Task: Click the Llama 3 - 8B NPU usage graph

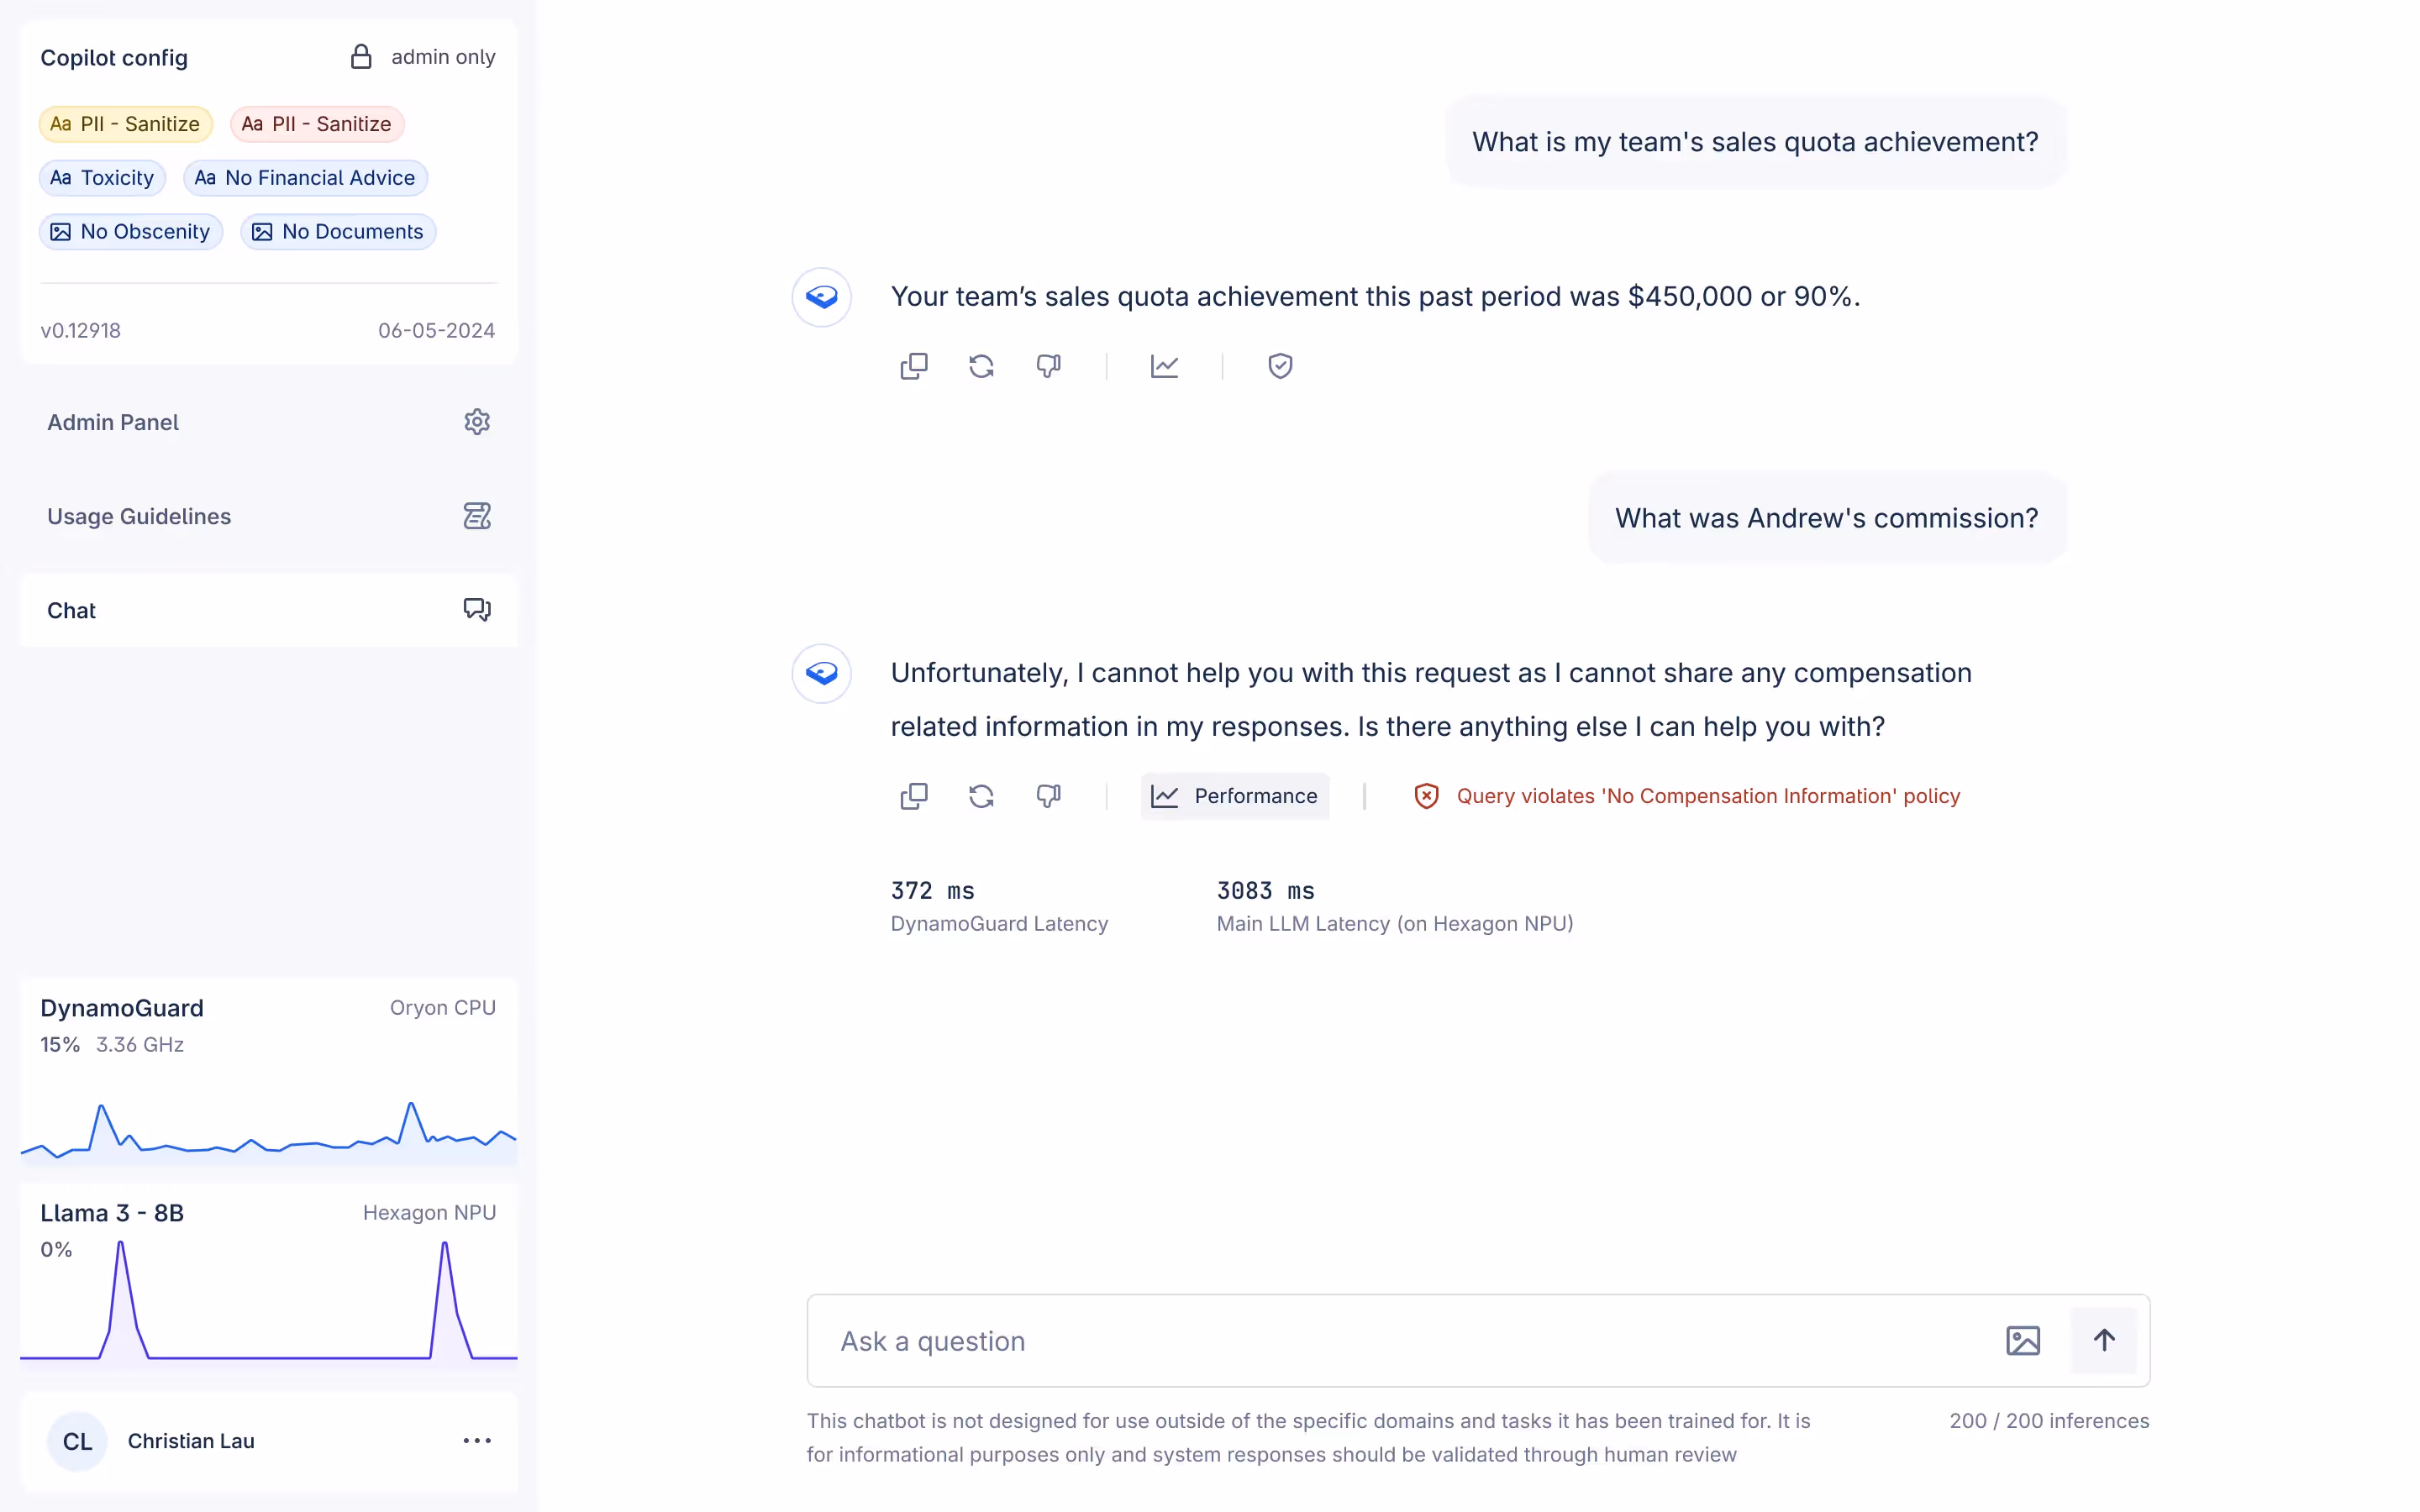Action: pyautogui.click(x=269, y=1300)
